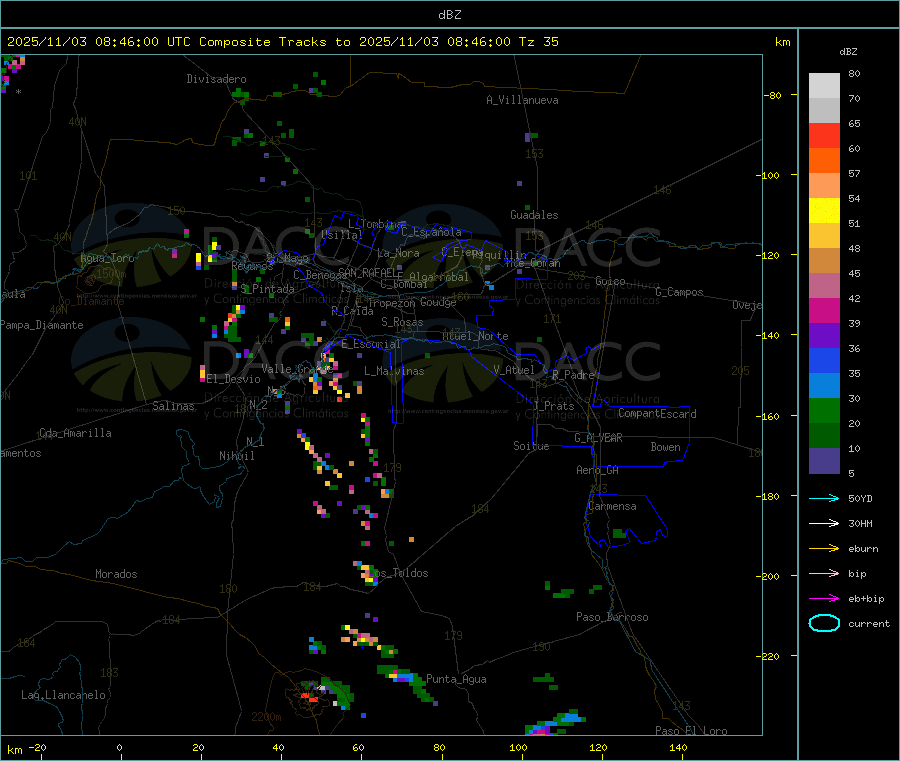Click the 'Morados' map label
The image size is (900, 761).
(x=117, y=574)
